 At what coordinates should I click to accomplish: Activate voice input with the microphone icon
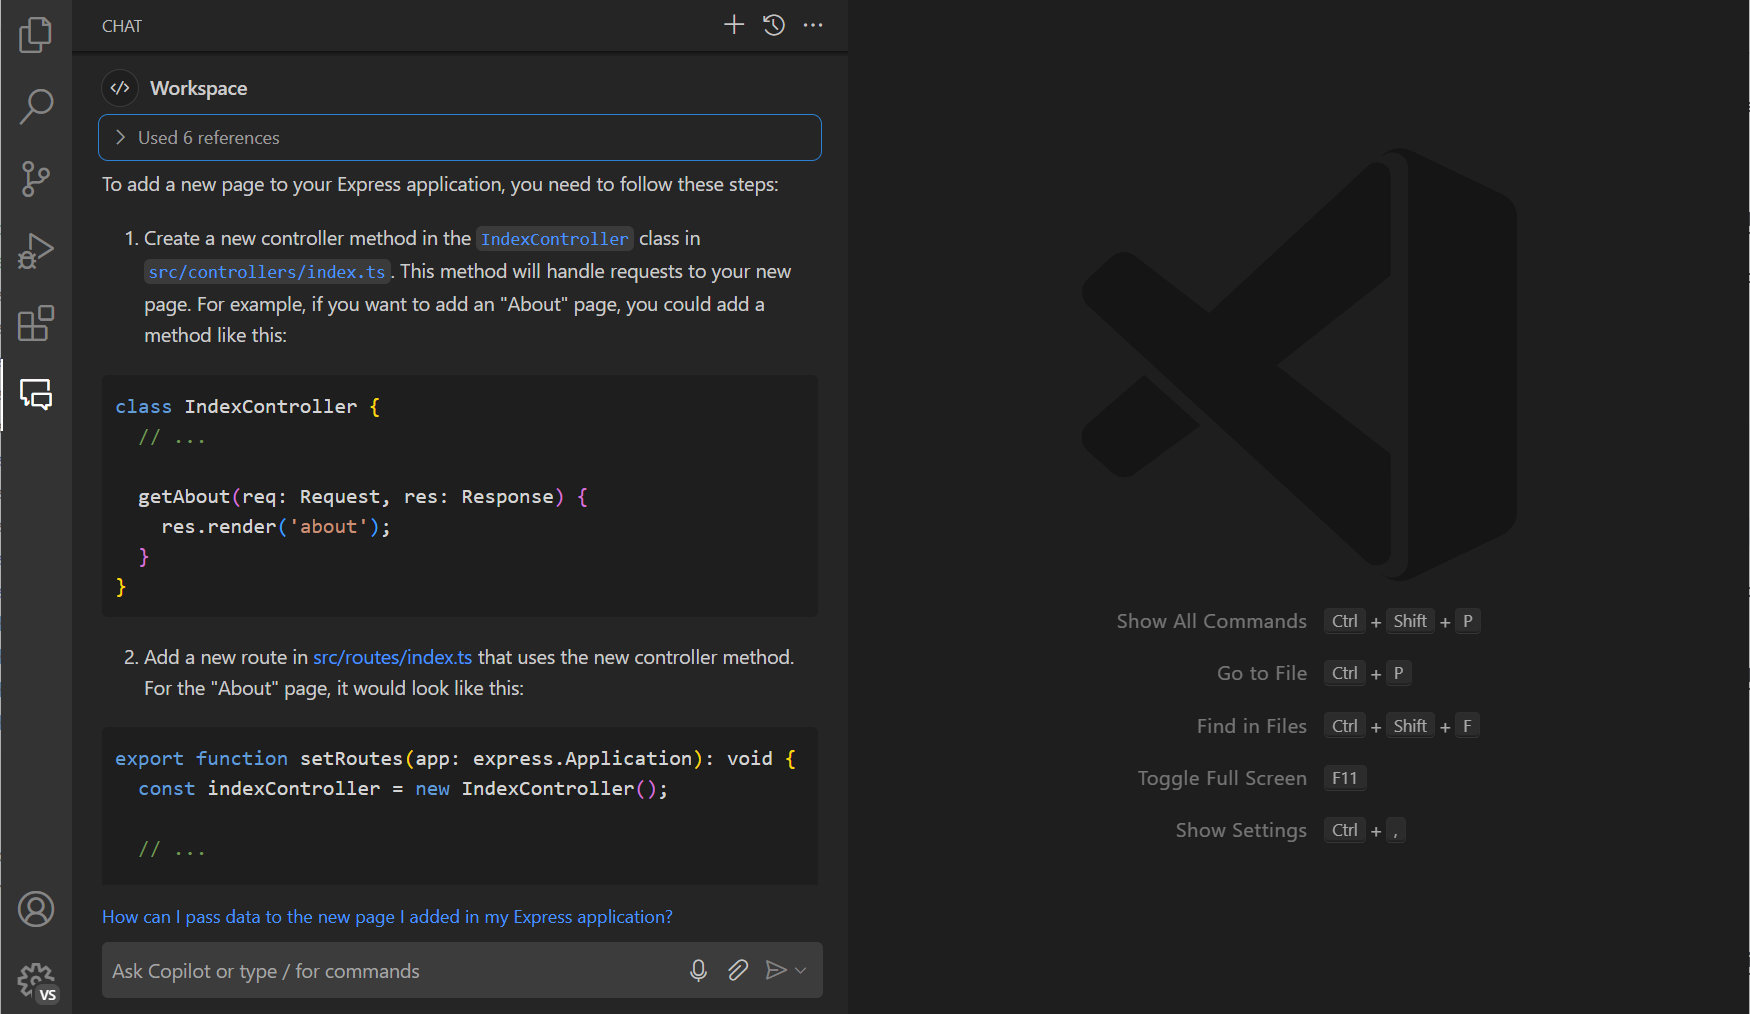[698, 970]
